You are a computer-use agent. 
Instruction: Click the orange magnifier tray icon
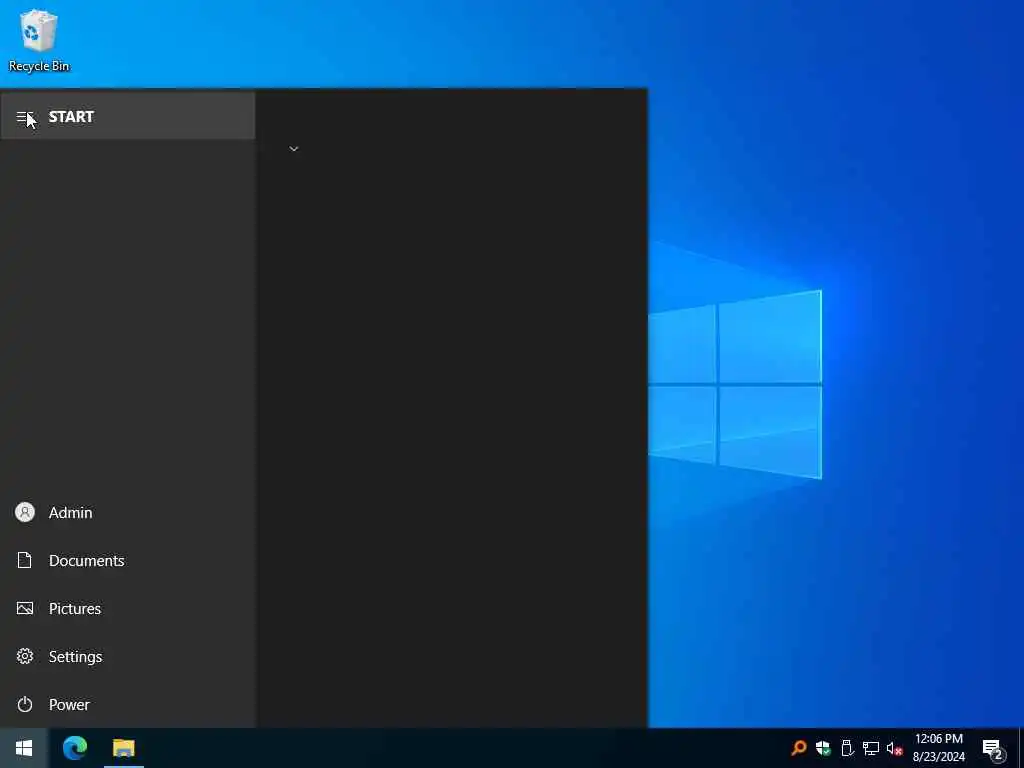point(798,748)
